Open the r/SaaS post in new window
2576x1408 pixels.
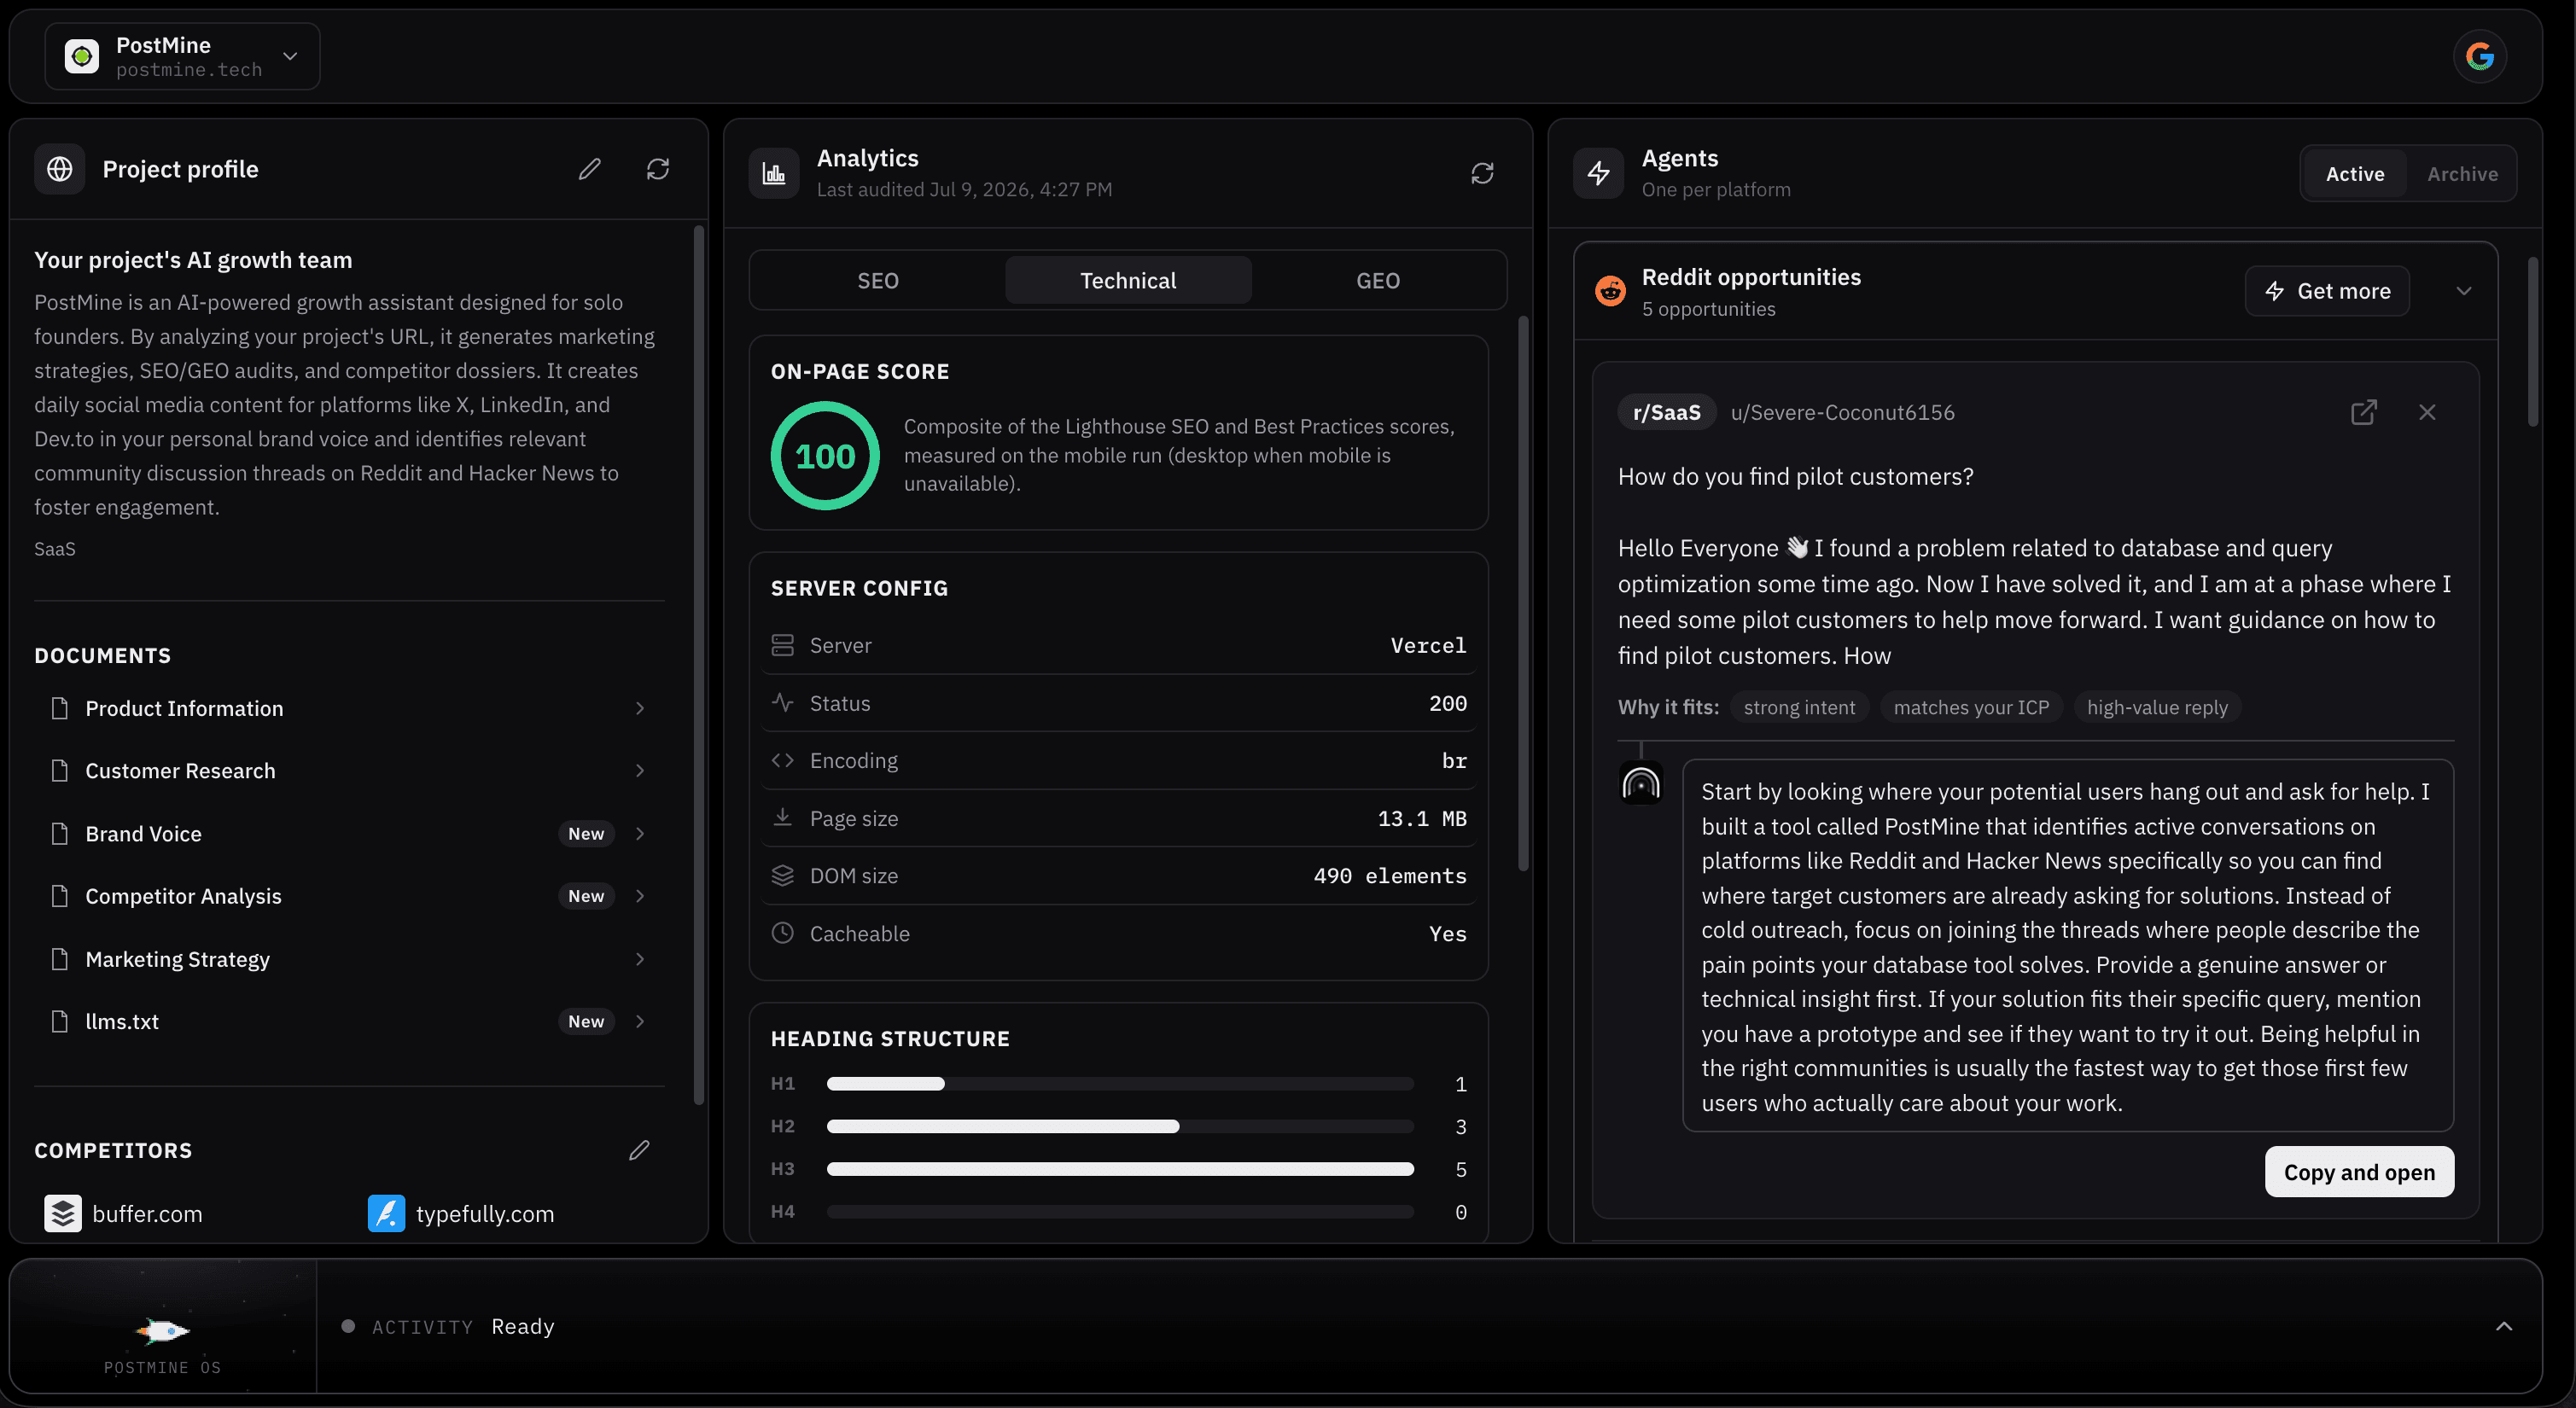(x=2363, y=412)
